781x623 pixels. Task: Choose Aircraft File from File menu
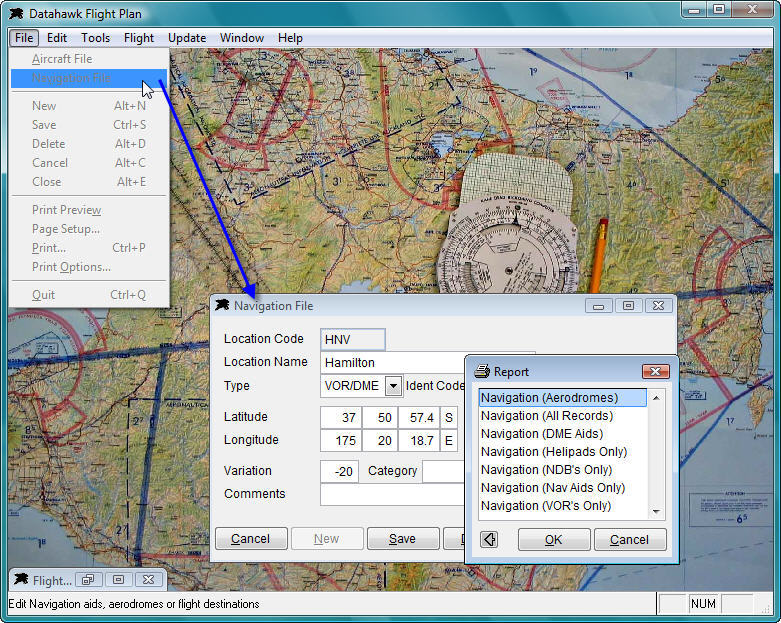(89, 59)
